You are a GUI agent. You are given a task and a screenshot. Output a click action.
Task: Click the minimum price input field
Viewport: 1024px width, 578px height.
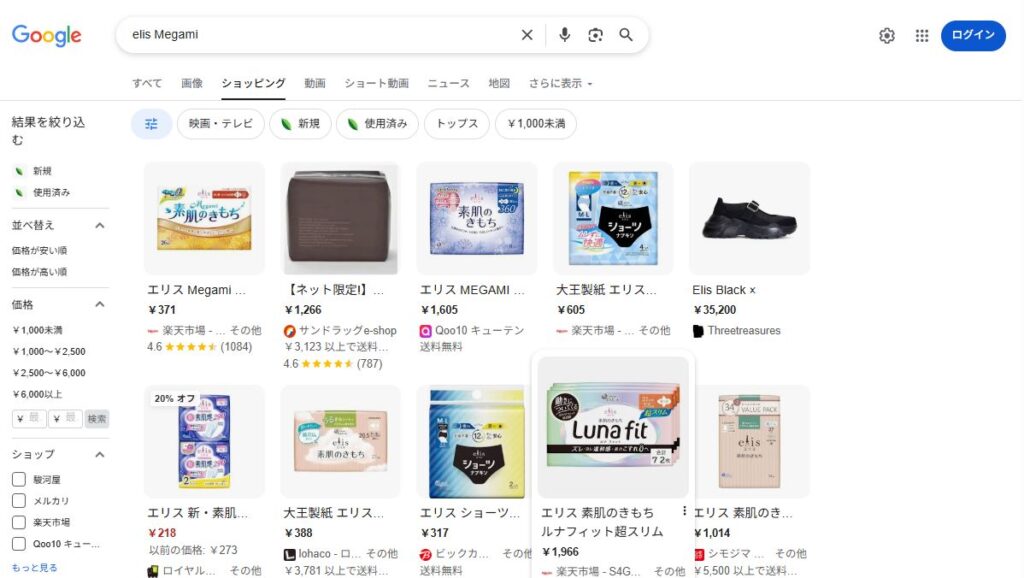[x=29, y=418]
